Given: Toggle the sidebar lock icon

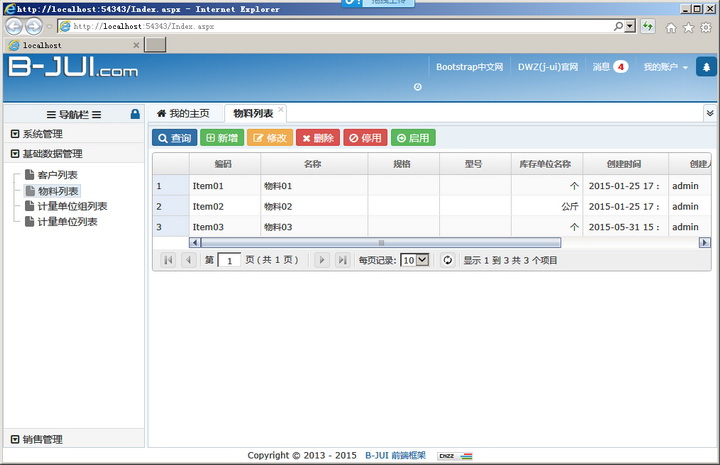Looking at the screenshot, I should [135, 114].
